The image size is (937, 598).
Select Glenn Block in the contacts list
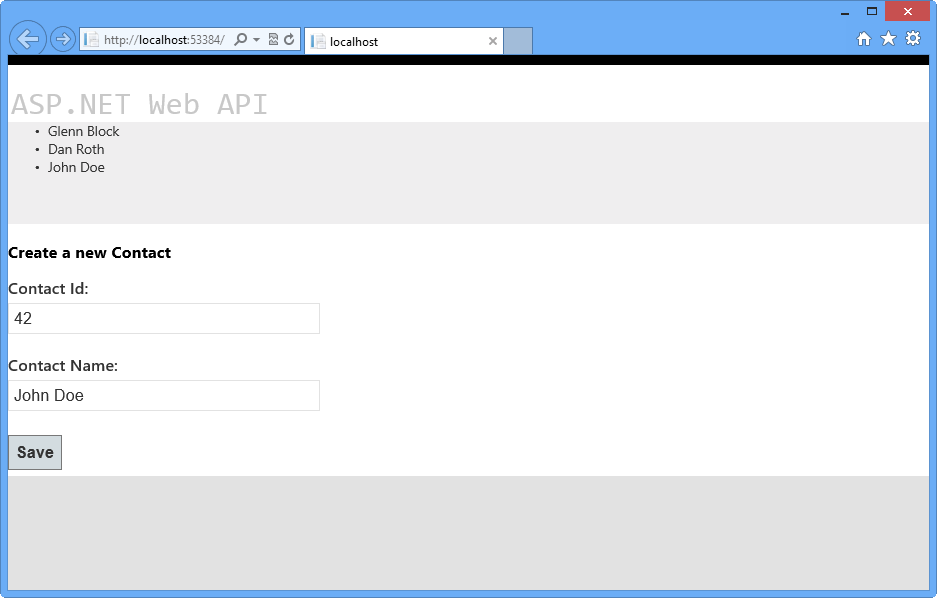tap(83, 131)
